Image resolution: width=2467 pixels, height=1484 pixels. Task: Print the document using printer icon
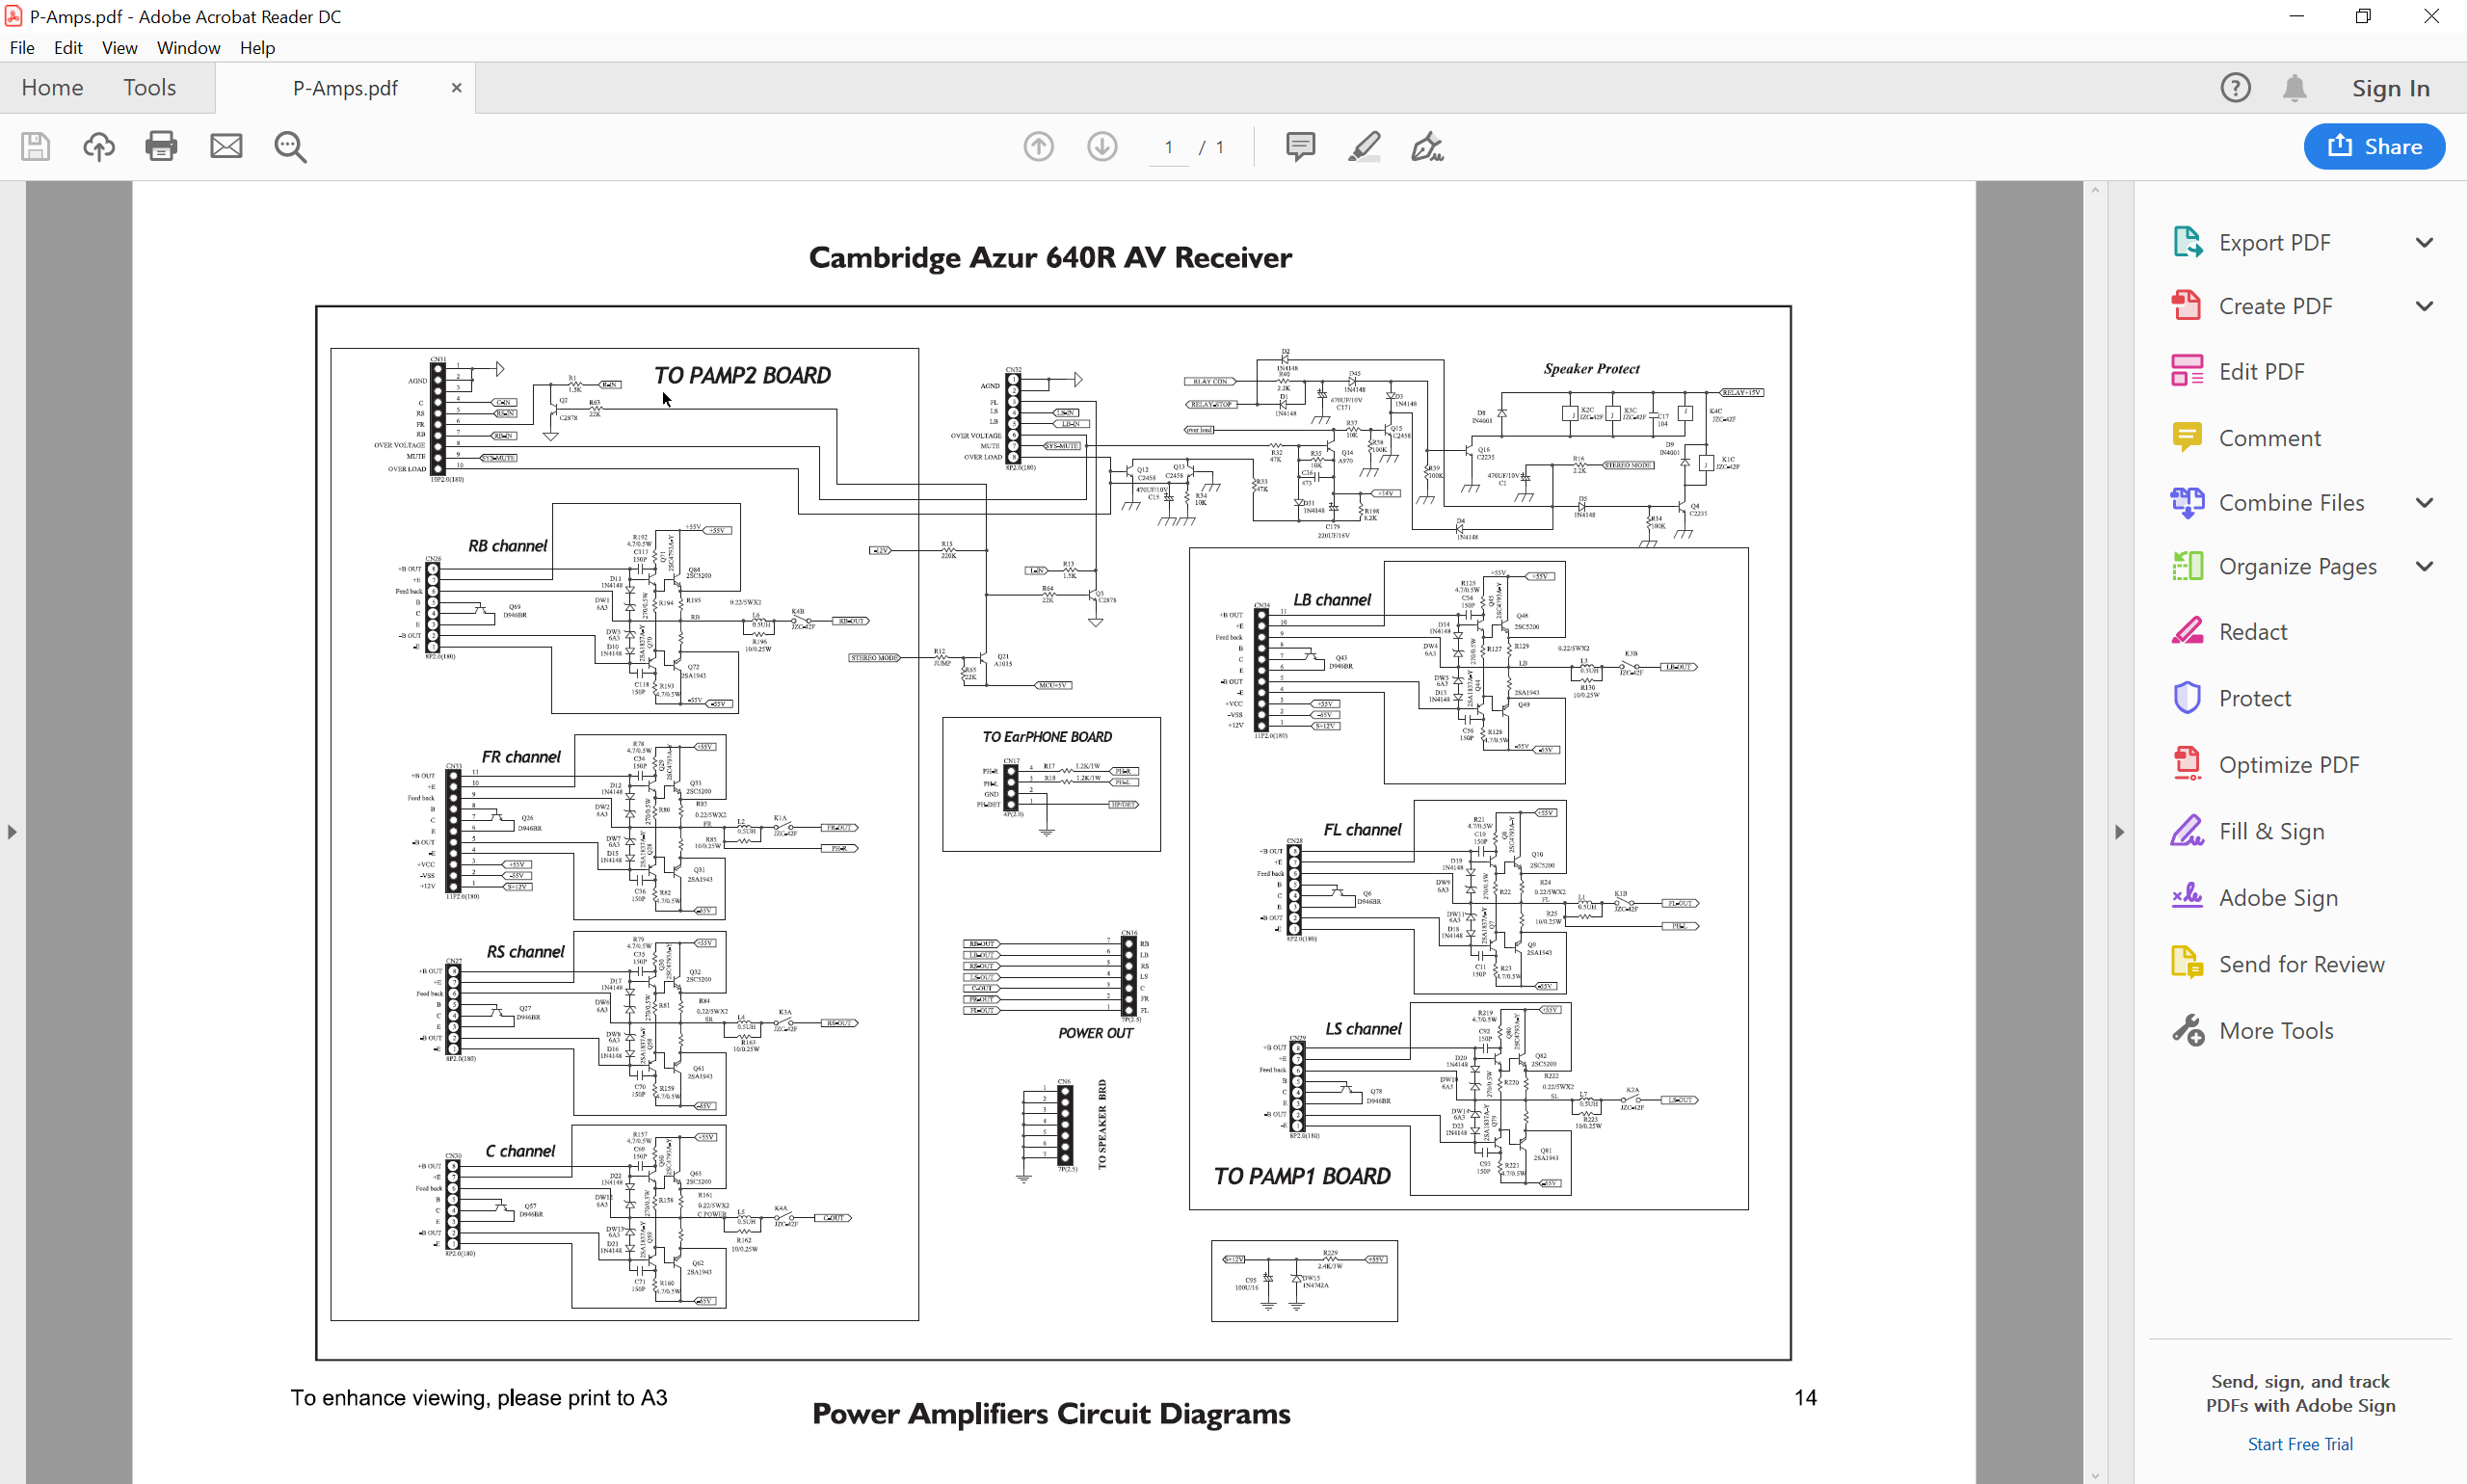tap(161, 147)
